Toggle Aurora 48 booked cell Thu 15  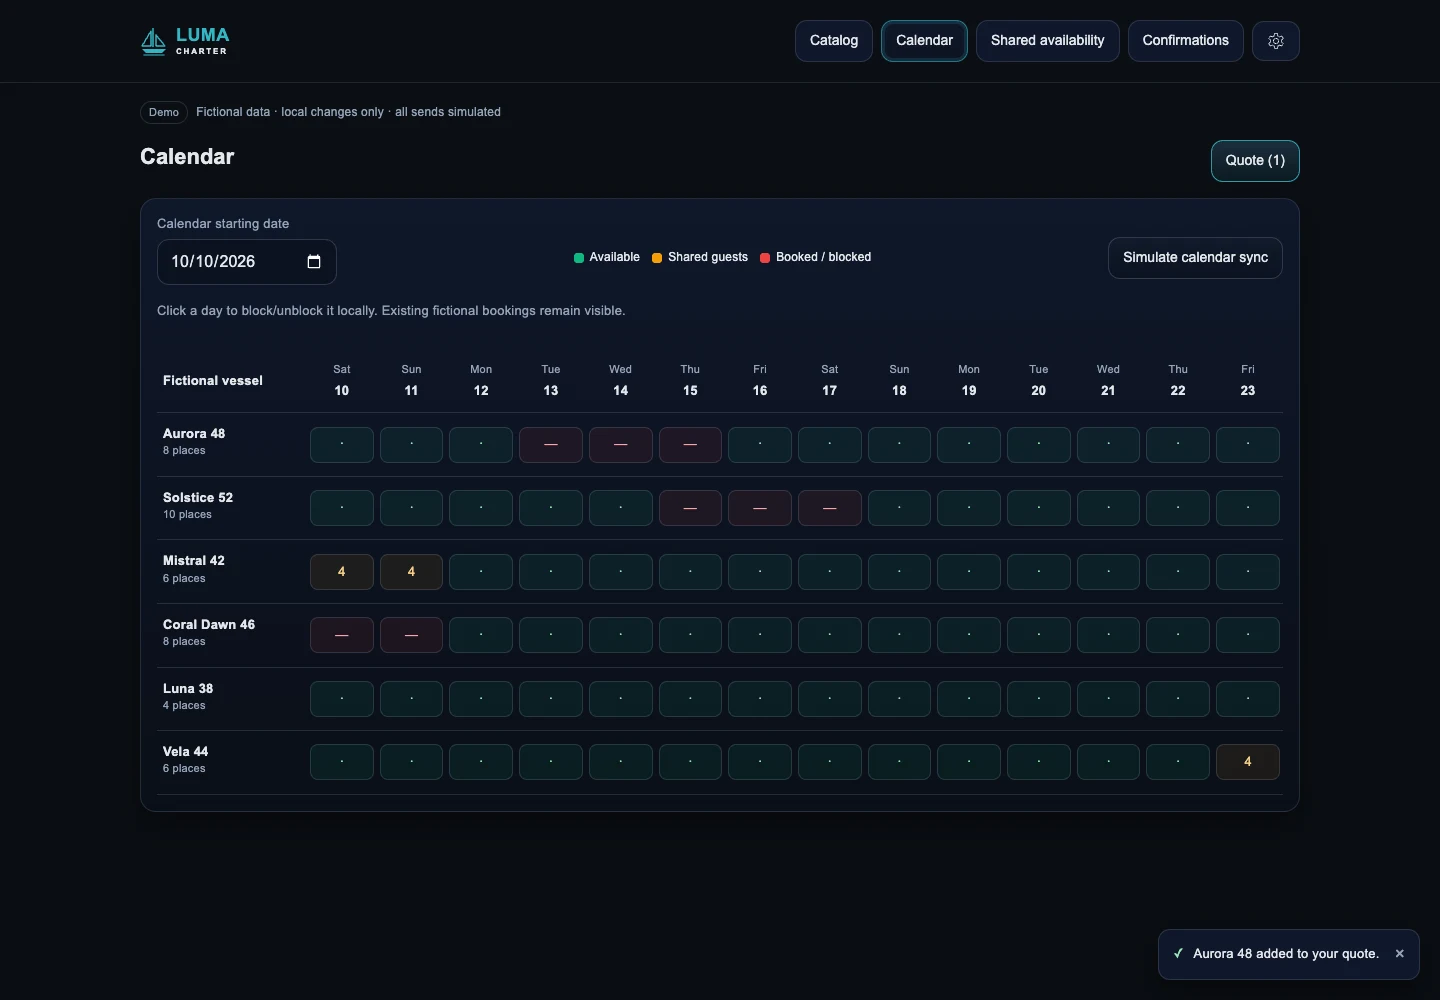(690, 445)
